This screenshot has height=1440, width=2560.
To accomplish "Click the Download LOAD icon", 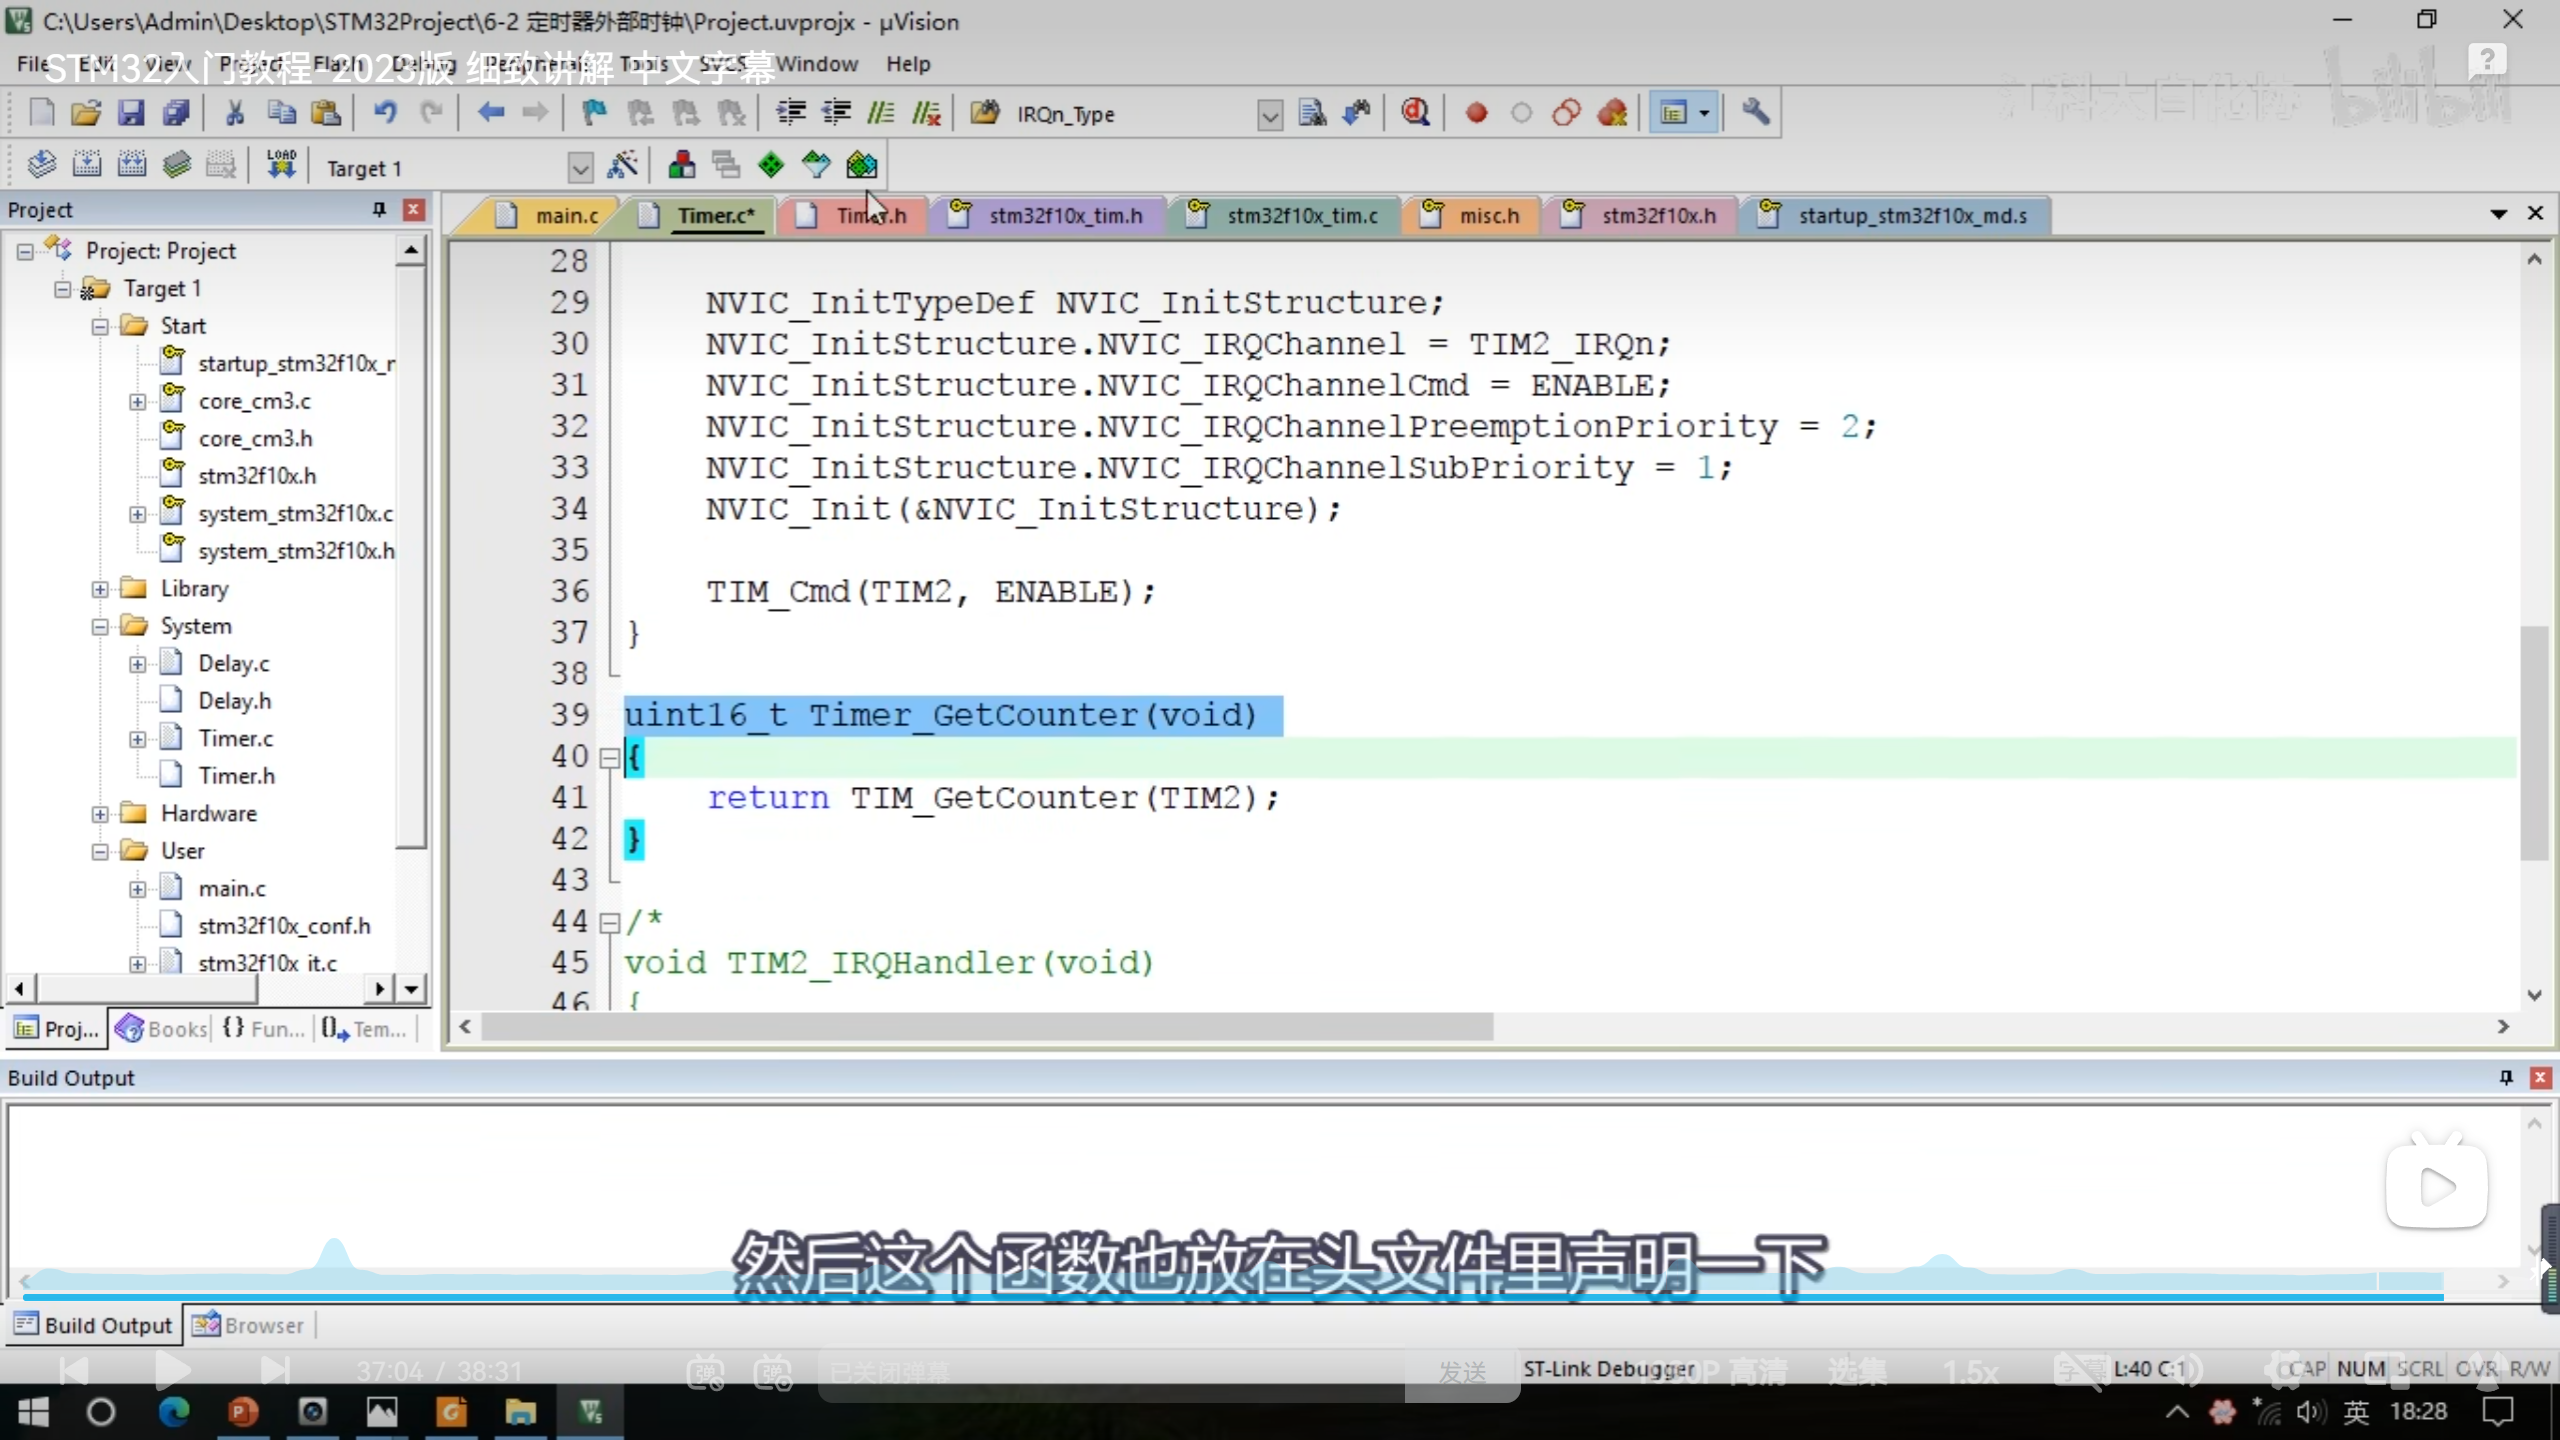I will 281,165.
